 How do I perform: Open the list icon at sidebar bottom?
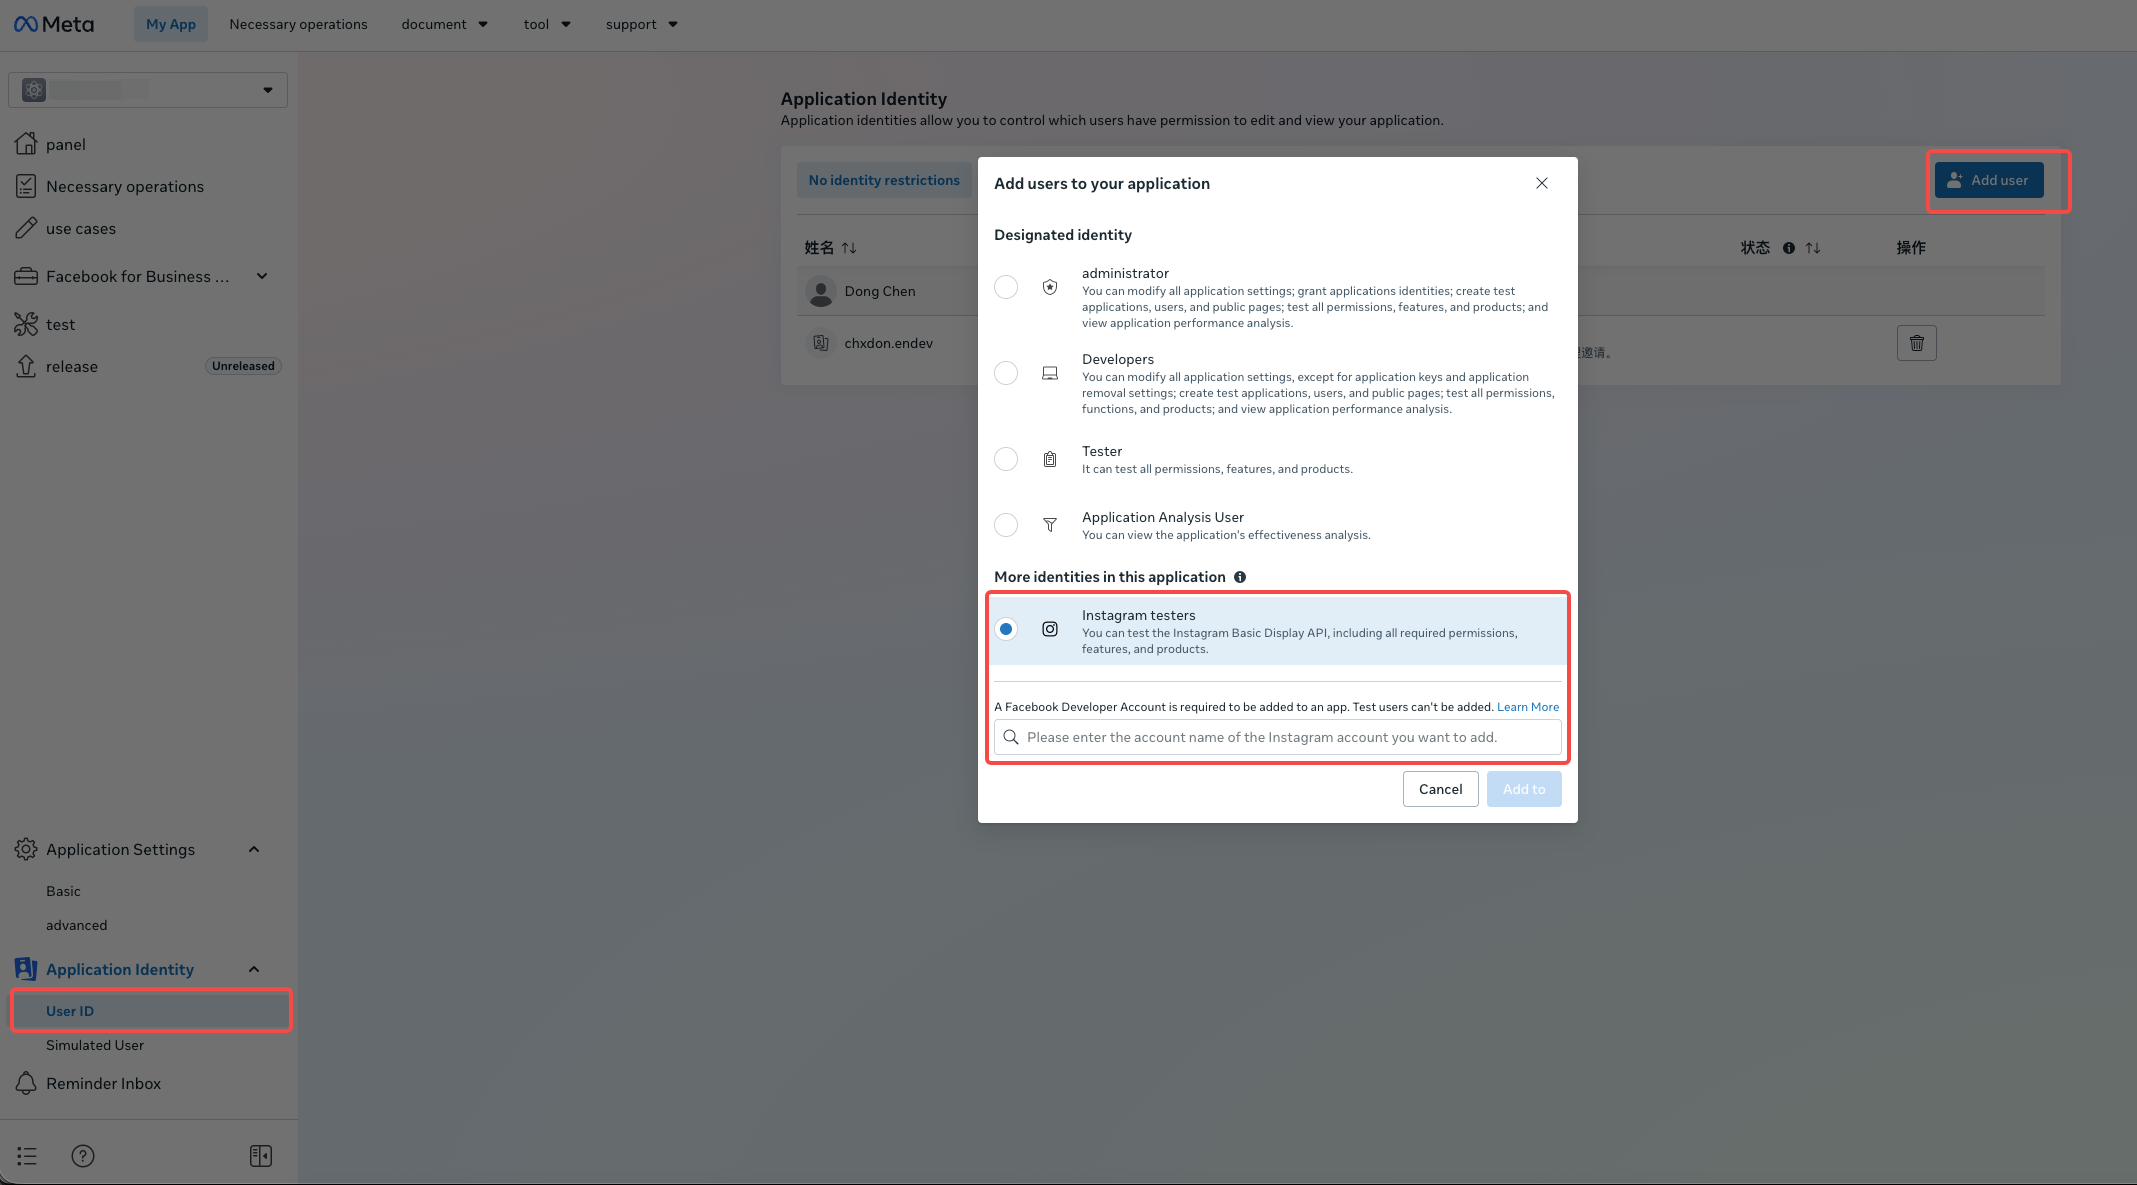pyautogui.click(x=27, y=1156)
